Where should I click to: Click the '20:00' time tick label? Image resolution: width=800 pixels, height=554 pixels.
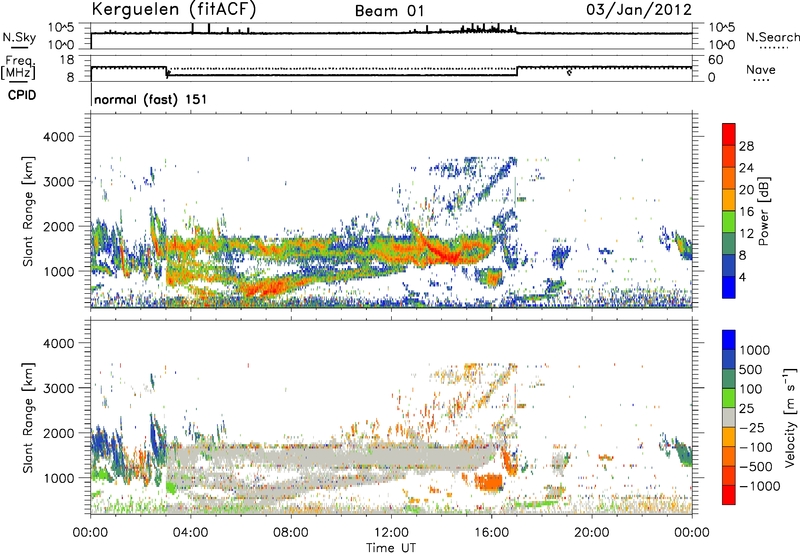[591, 533]
